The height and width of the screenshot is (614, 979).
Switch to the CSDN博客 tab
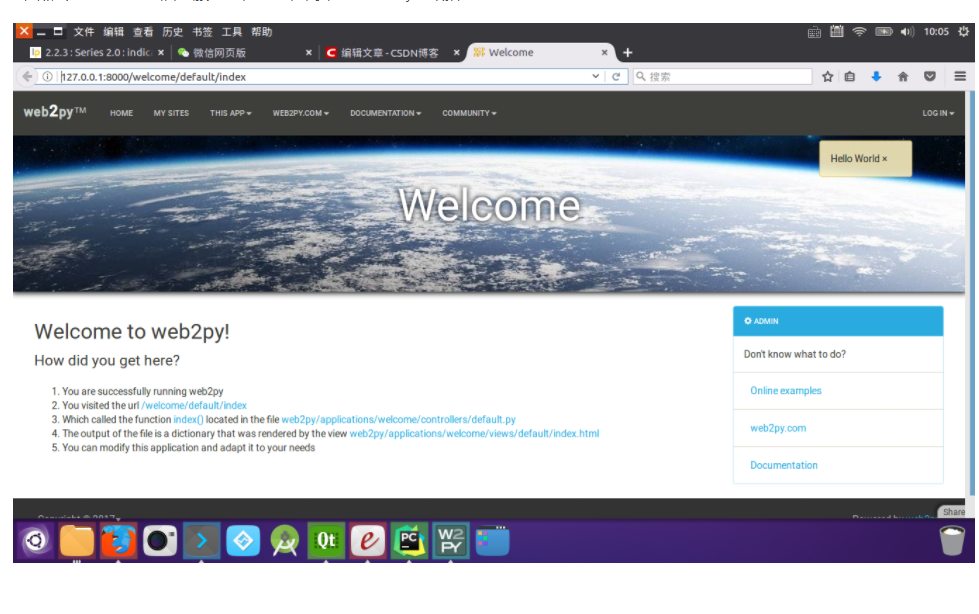pos(390,52)
